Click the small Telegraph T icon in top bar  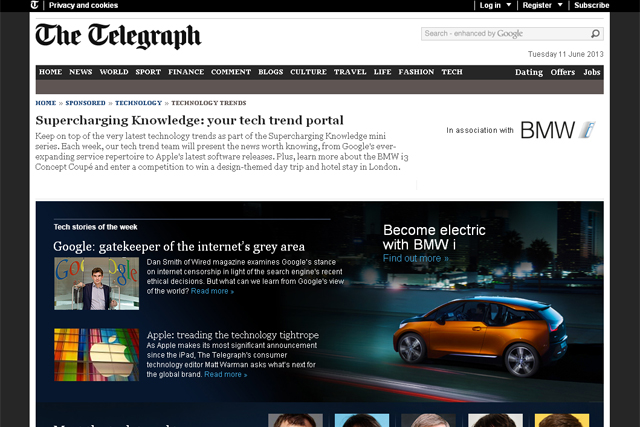coord(35,5)
